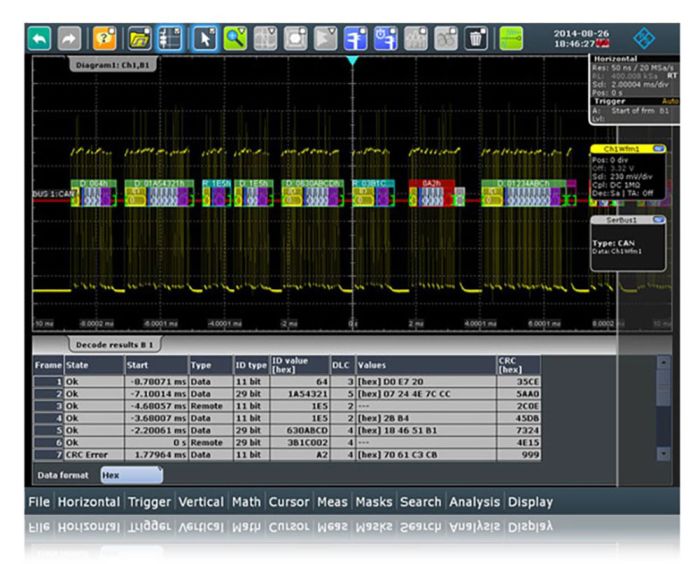This screenshot has height=564, width=700.
Task: Open the File menu
Action: click(x=39, y=502)
